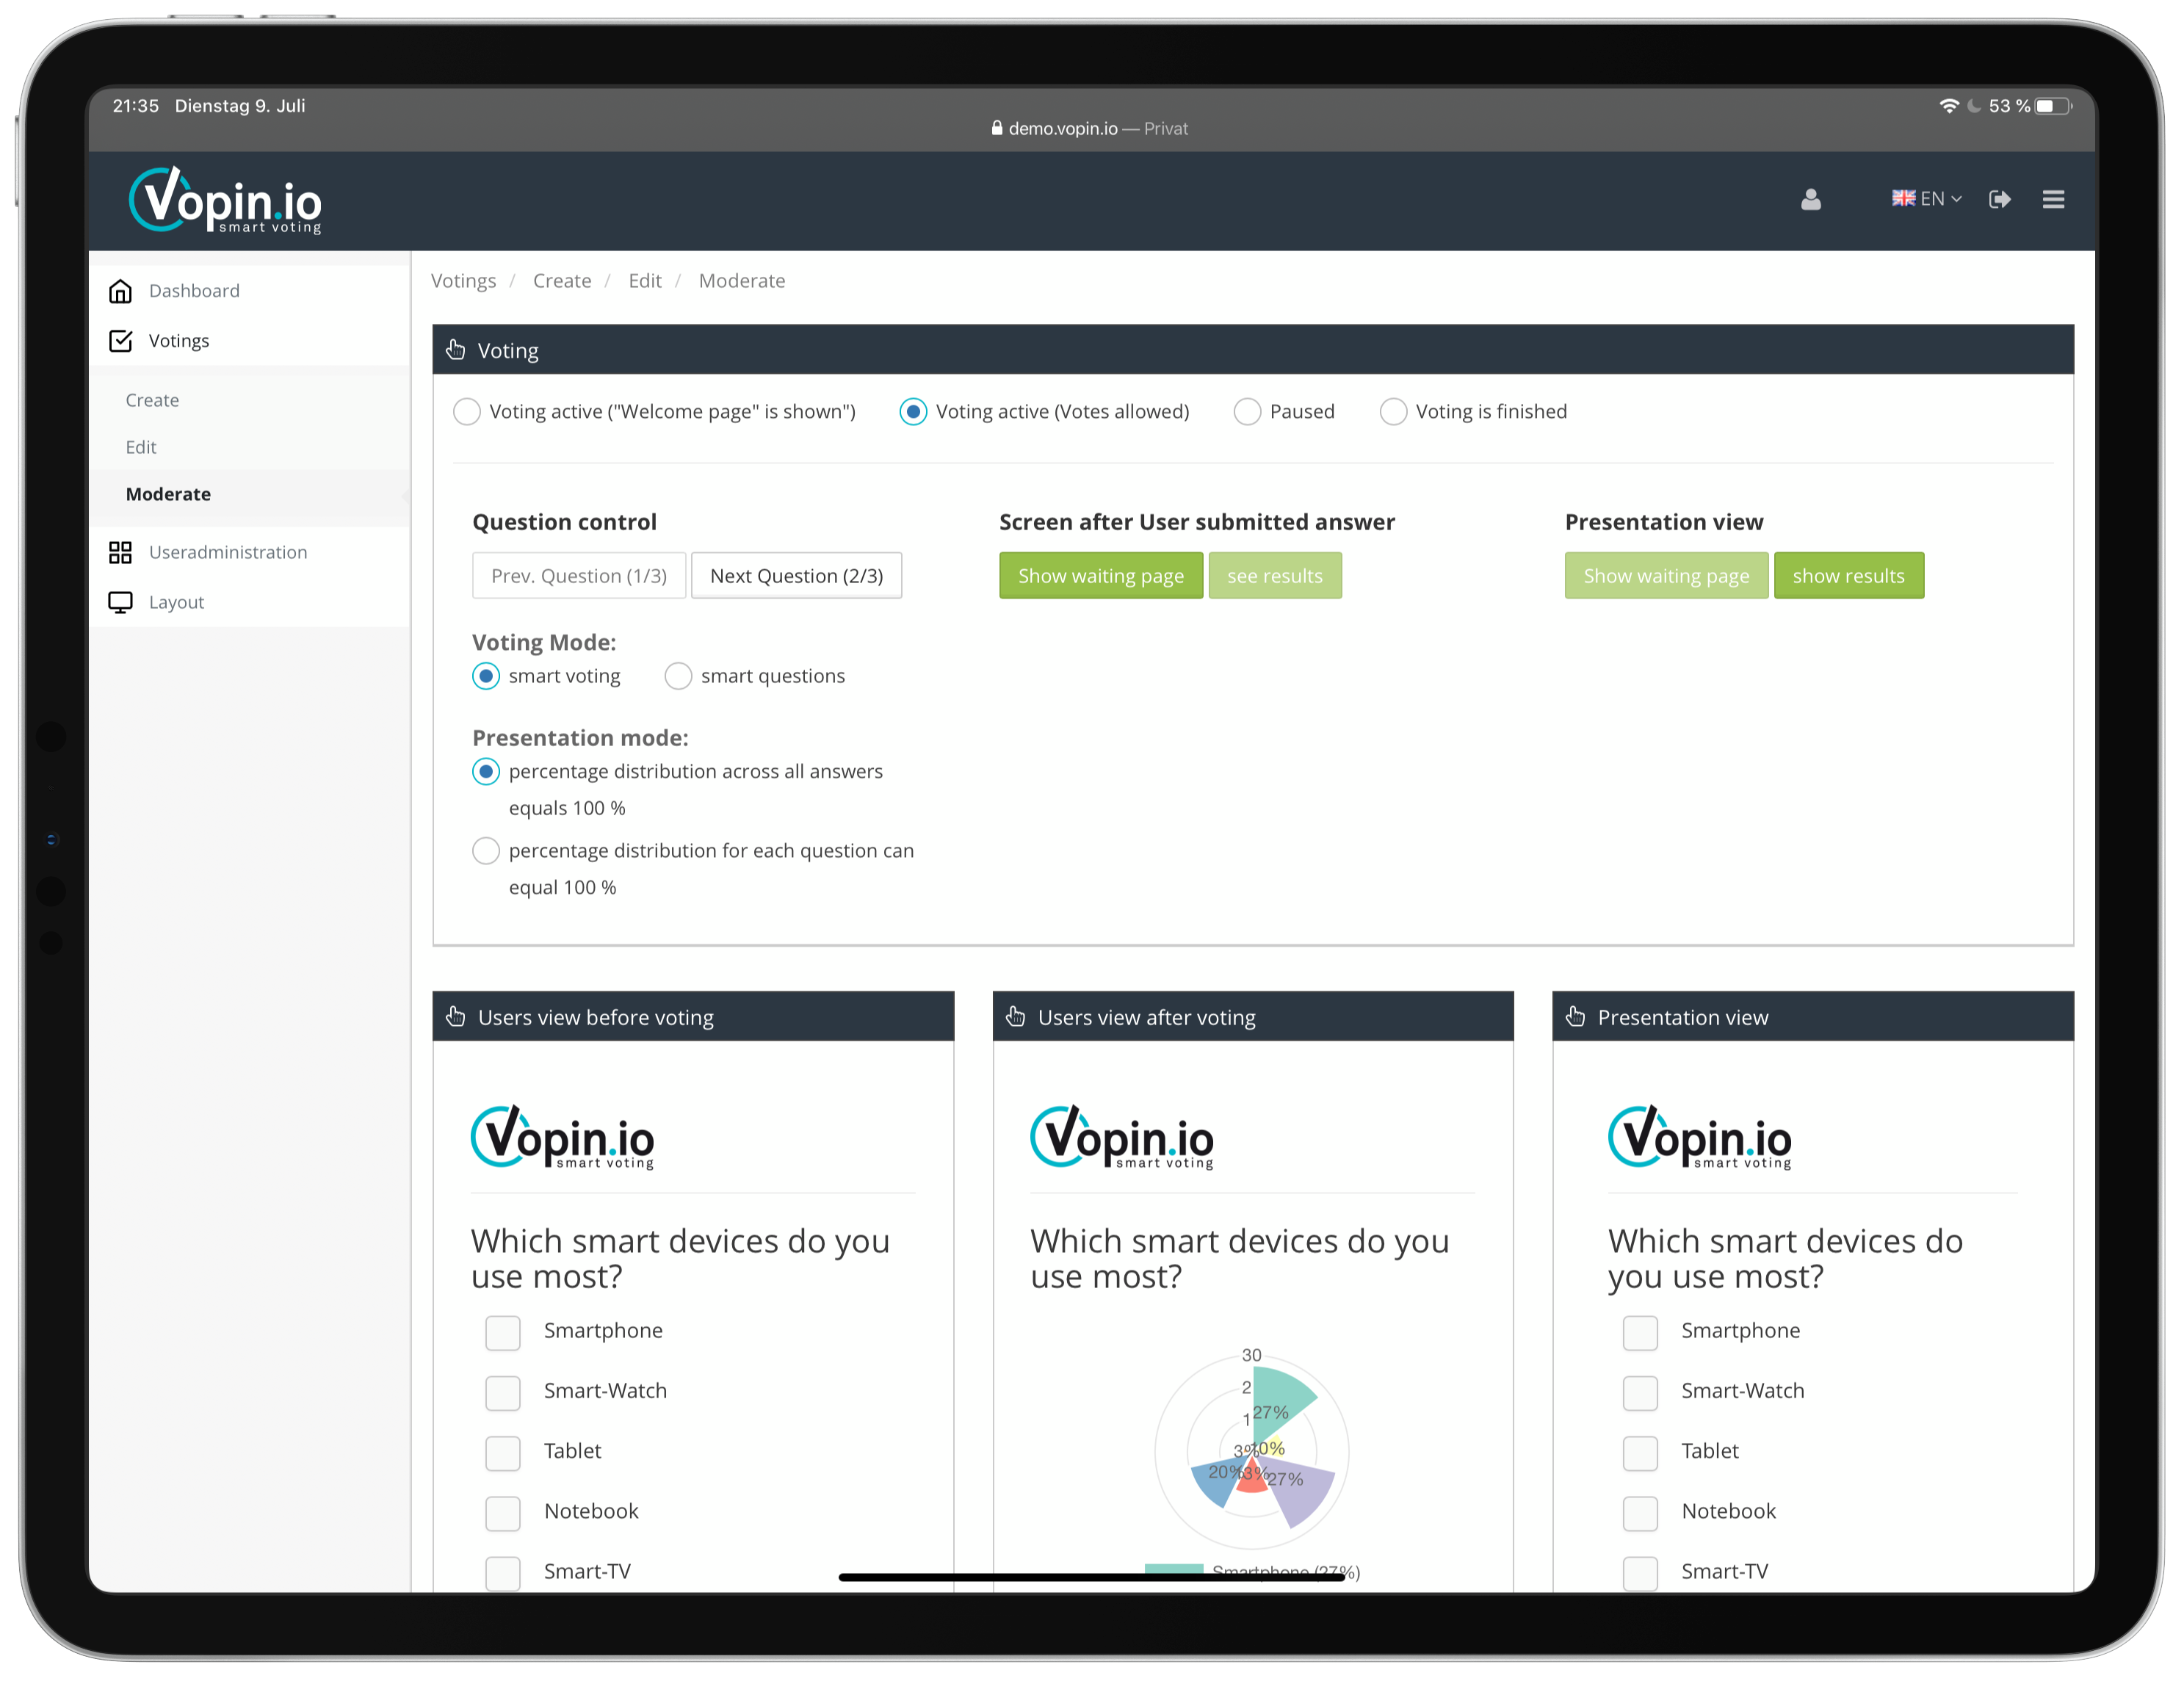
Task: Select Moderate in the sidebar
Action: point(168,493)
